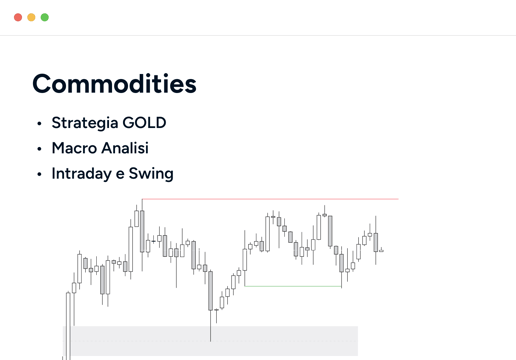Select the Commodities heading
This screenshot has height=360, width=516.
pos(114,84)
